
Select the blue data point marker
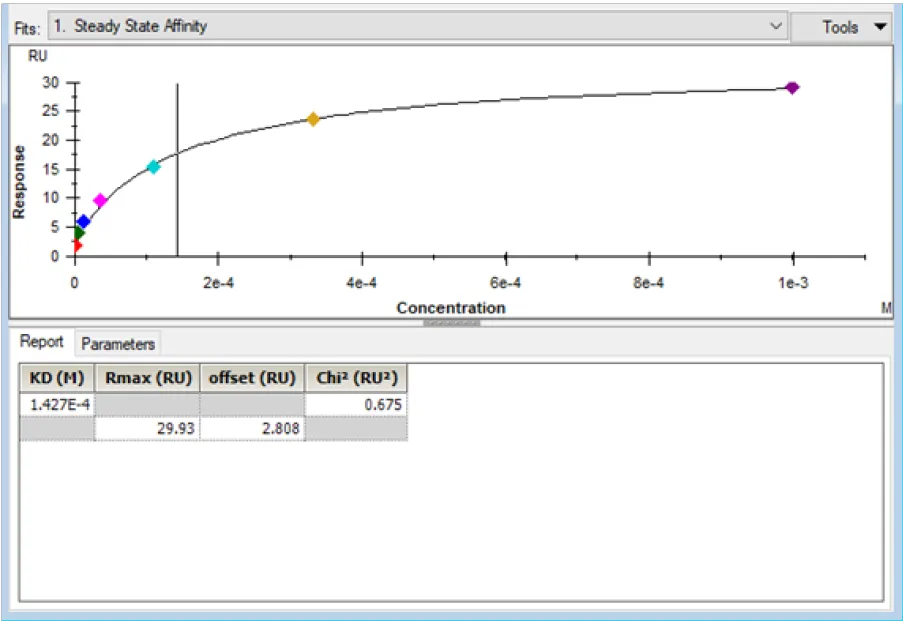84,222
